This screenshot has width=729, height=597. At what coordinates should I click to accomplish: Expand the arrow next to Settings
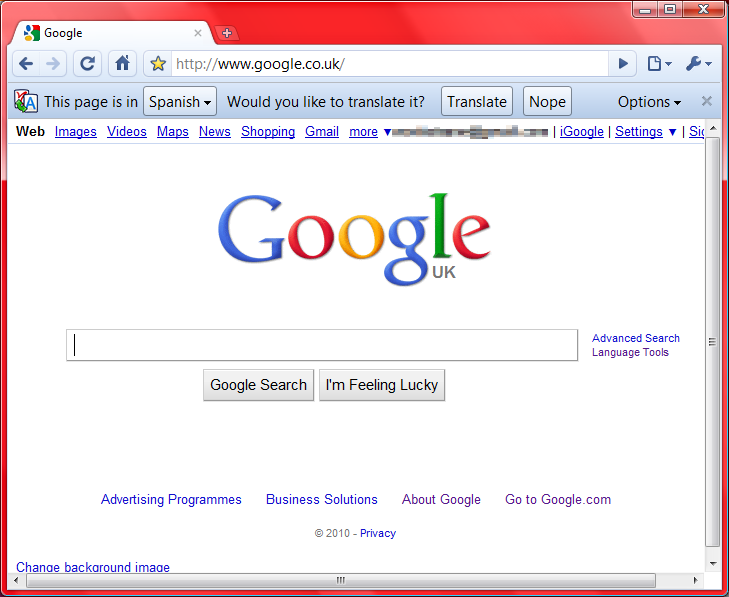click(x=672, y=133)
